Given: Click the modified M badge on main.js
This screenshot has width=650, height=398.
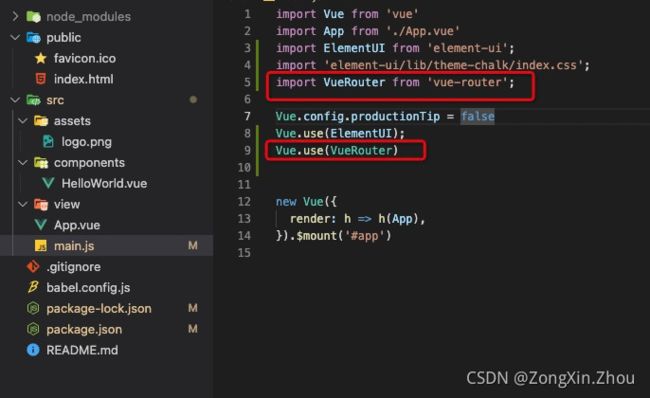Looking at the screenshot, I should point(193,246).
